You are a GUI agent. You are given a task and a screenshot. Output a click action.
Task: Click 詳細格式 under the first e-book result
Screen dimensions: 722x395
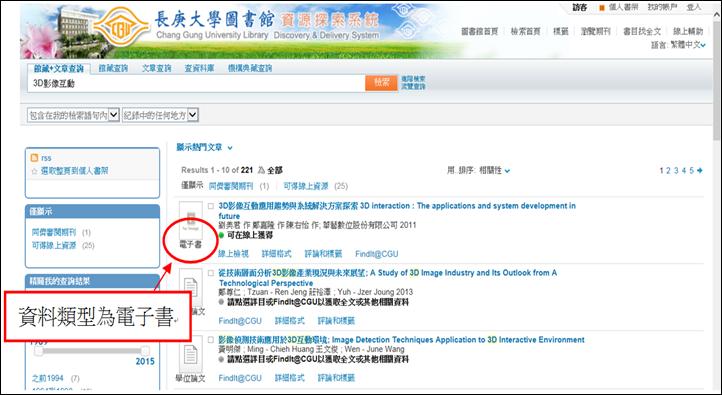click(x=277, y=254)
